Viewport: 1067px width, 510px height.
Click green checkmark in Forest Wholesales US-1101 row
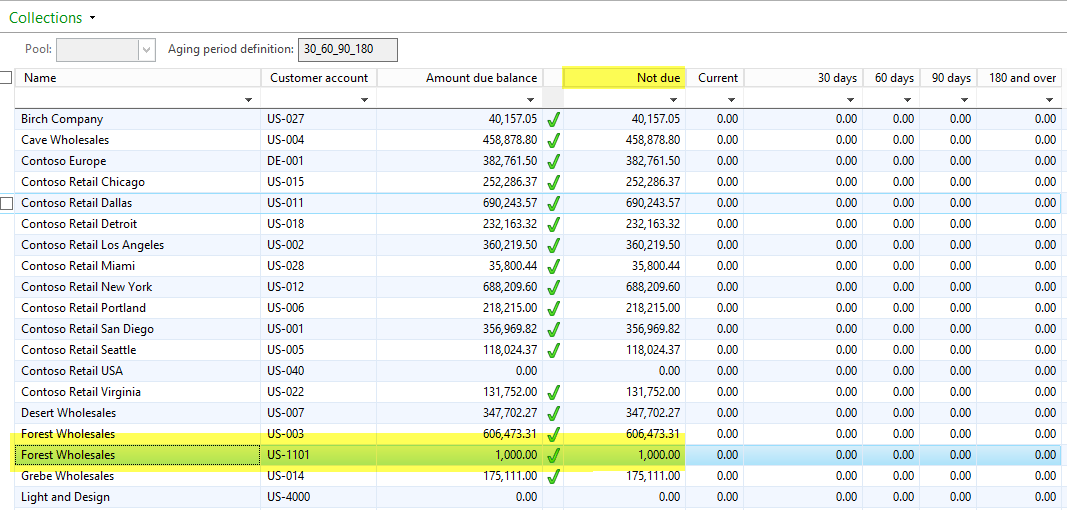553,455
